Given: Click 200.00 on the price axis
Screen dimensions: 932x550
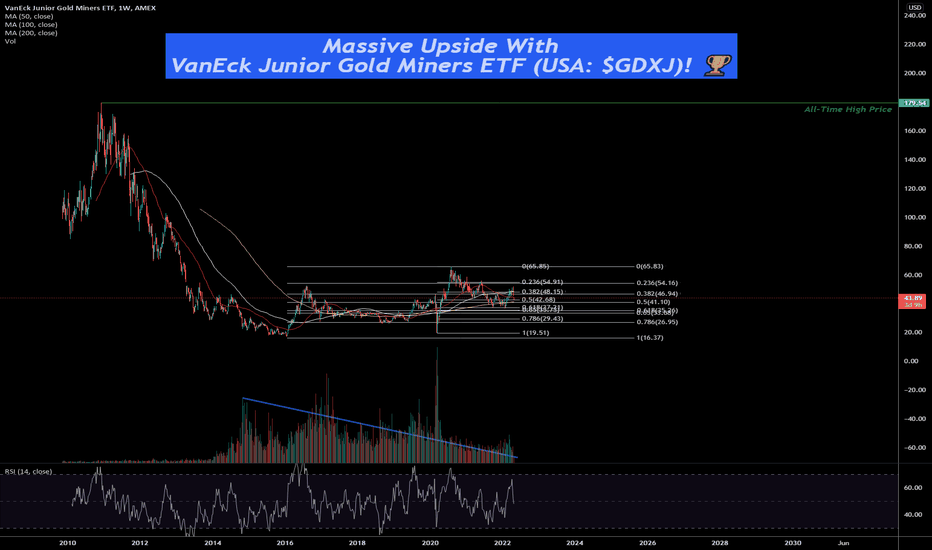Looking at the screenshot, I should coord(915,73).
